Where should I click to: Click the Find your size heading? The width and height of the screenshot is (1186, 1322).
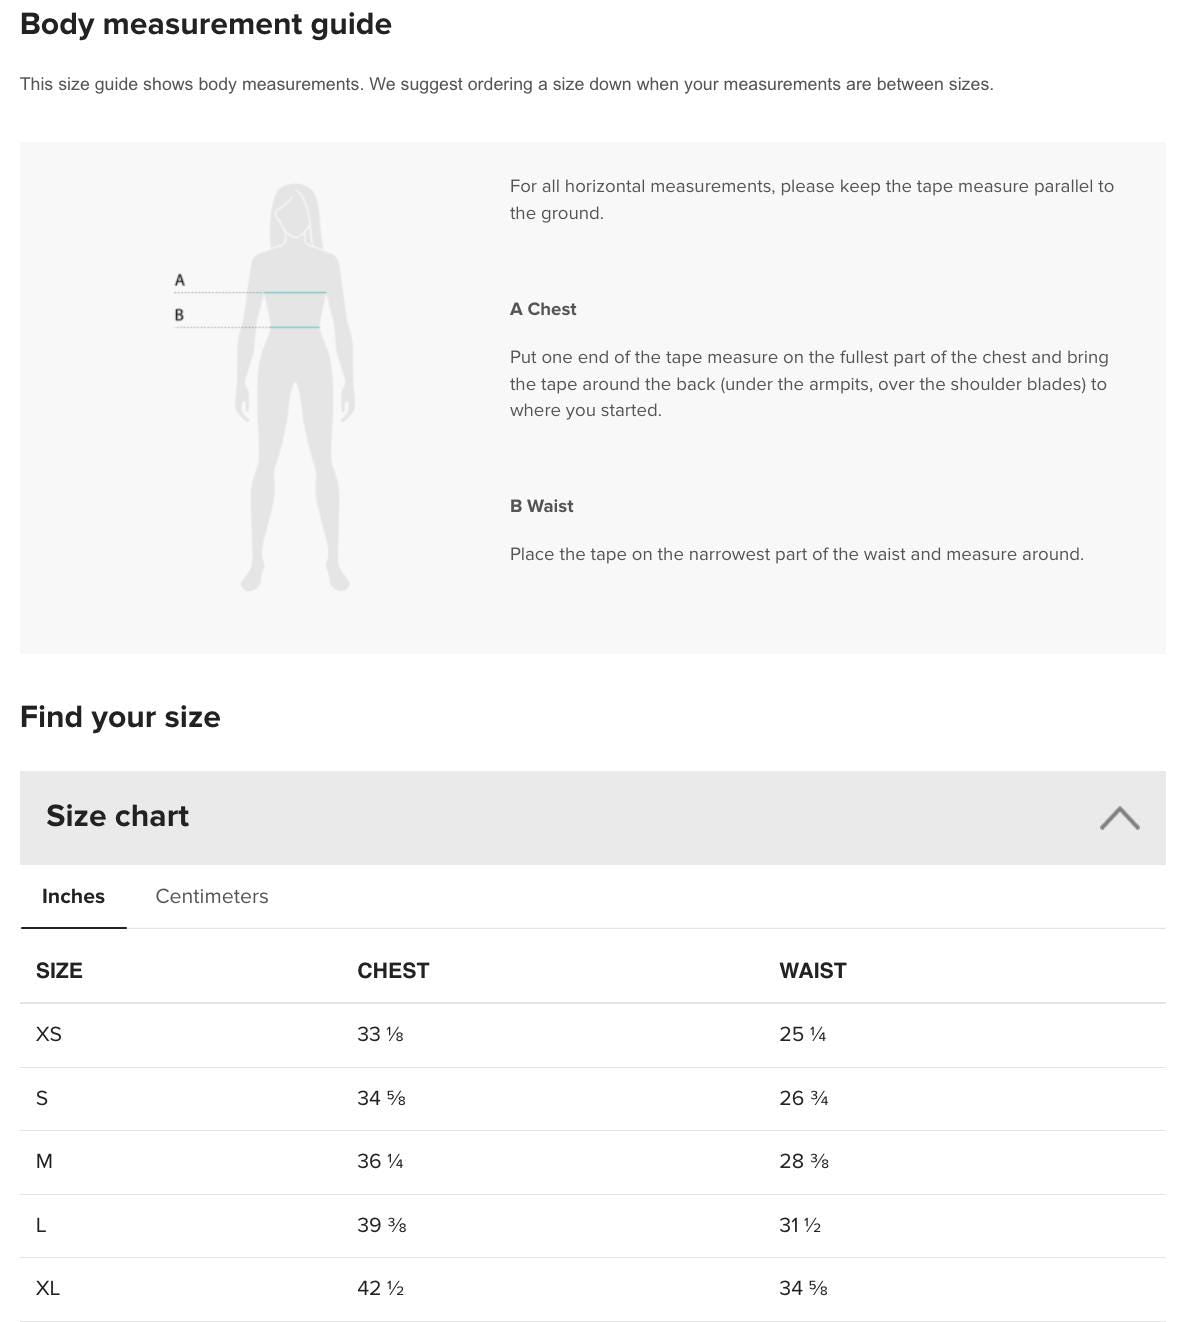point(120,716)
